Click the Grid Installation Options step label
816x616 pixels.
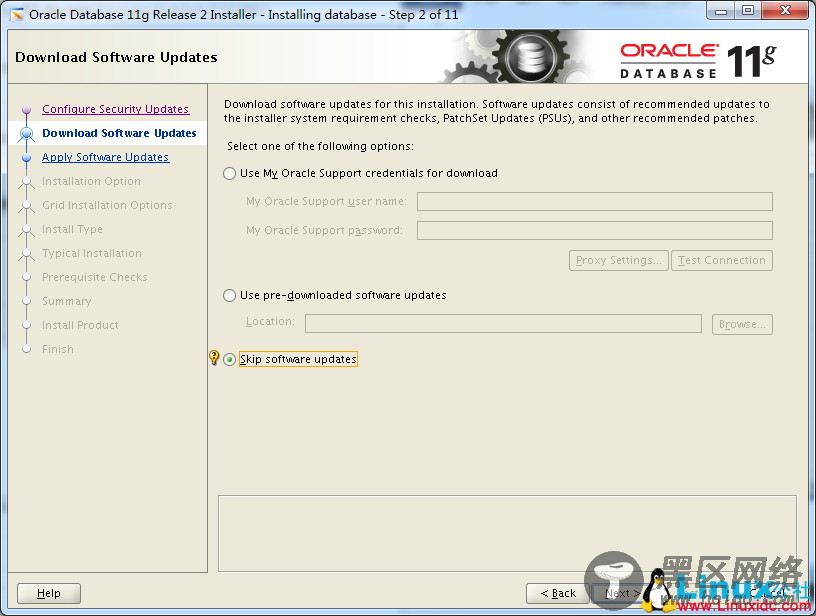pos(107,205)
